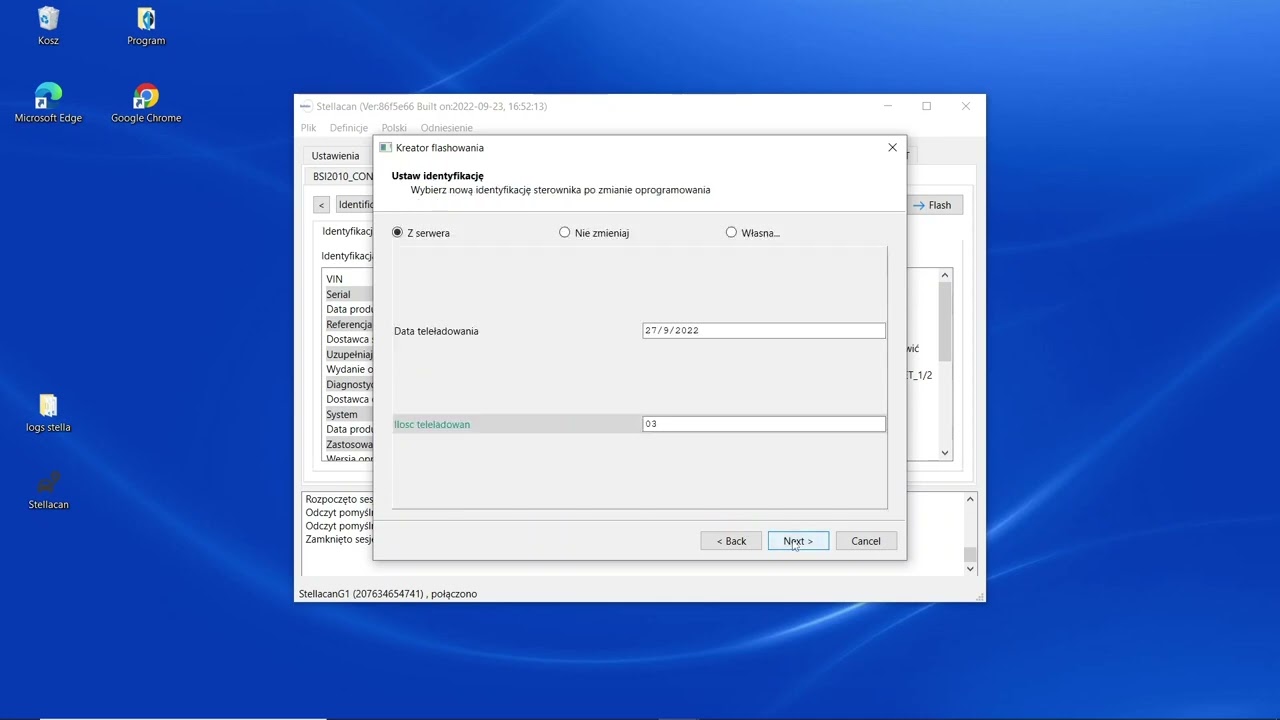Click StellacanG1 connection status text
This screenshot has height=720, width=1280.
(x=388, y=594)
